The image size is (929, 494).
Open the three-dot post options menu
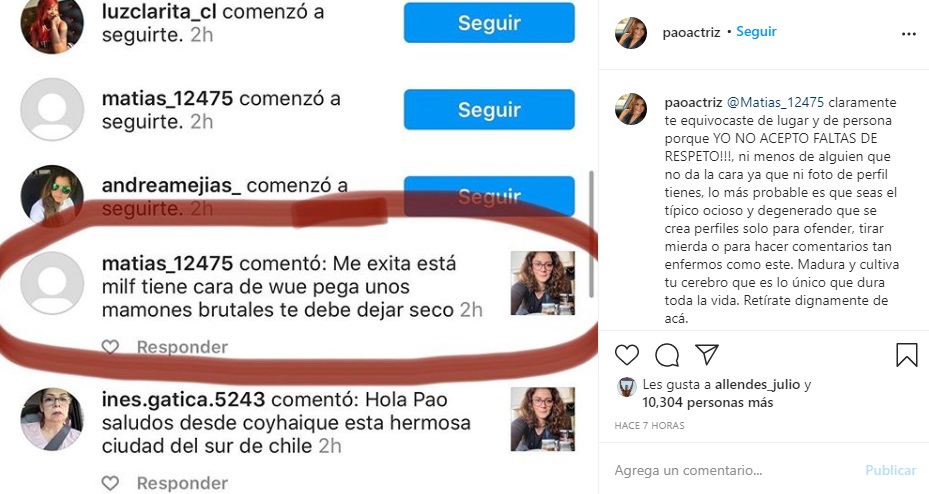click(x=908, y=34)
